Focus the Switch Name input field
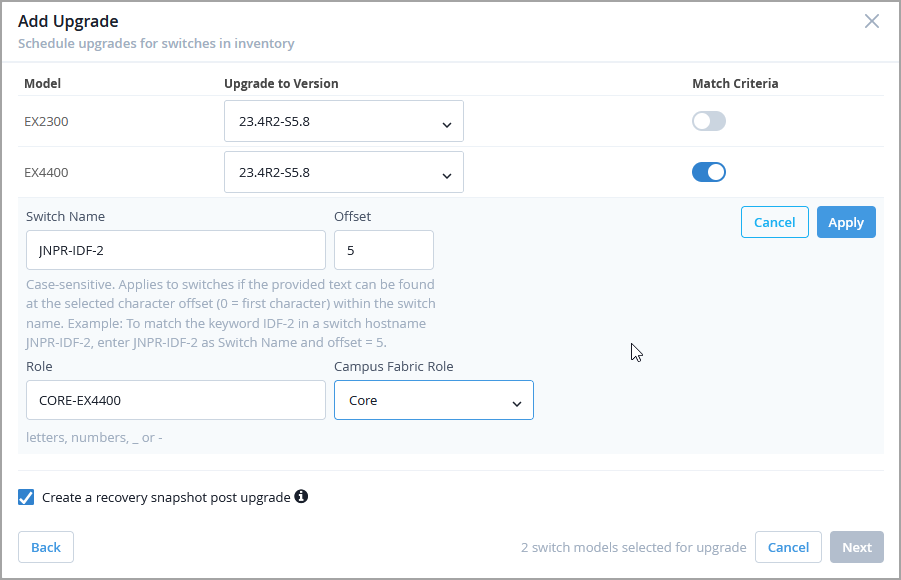The height and width of the screenshot is (580, 901). (x=176, y=250)
